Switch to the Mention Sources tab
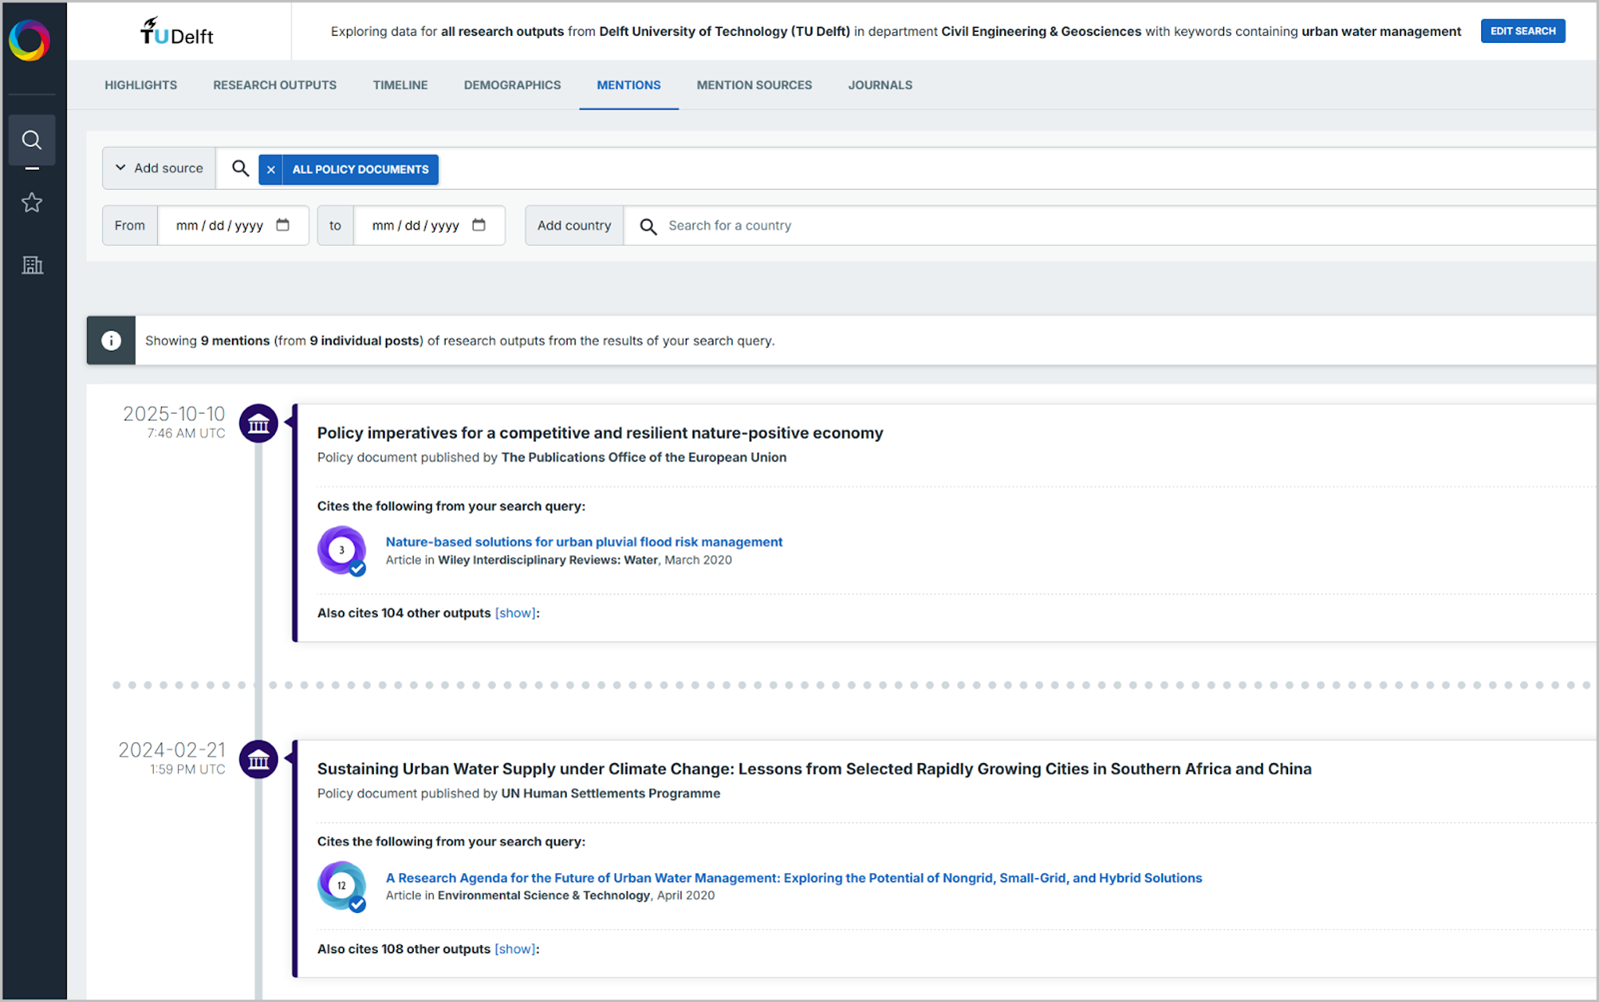Screen dimensions: 1599x1002 754,85
